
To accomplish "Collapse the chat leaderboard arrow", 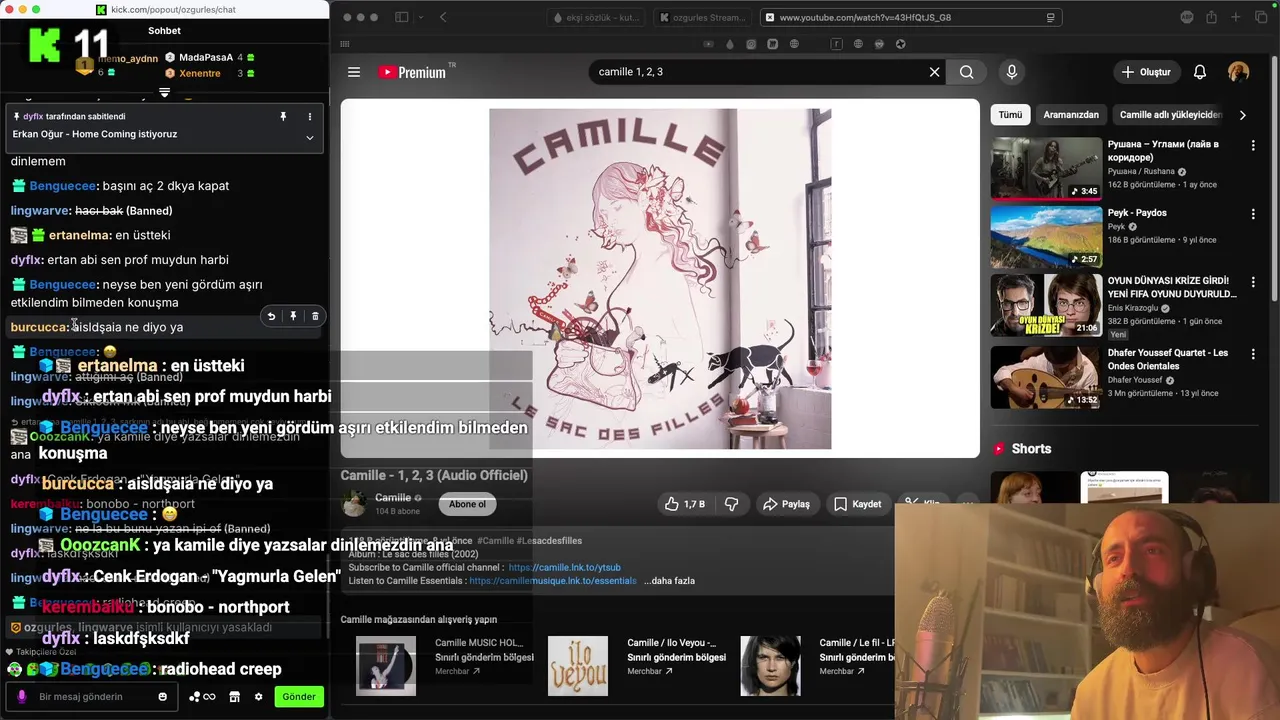I will pyautogui.click(x=165, y=92).
